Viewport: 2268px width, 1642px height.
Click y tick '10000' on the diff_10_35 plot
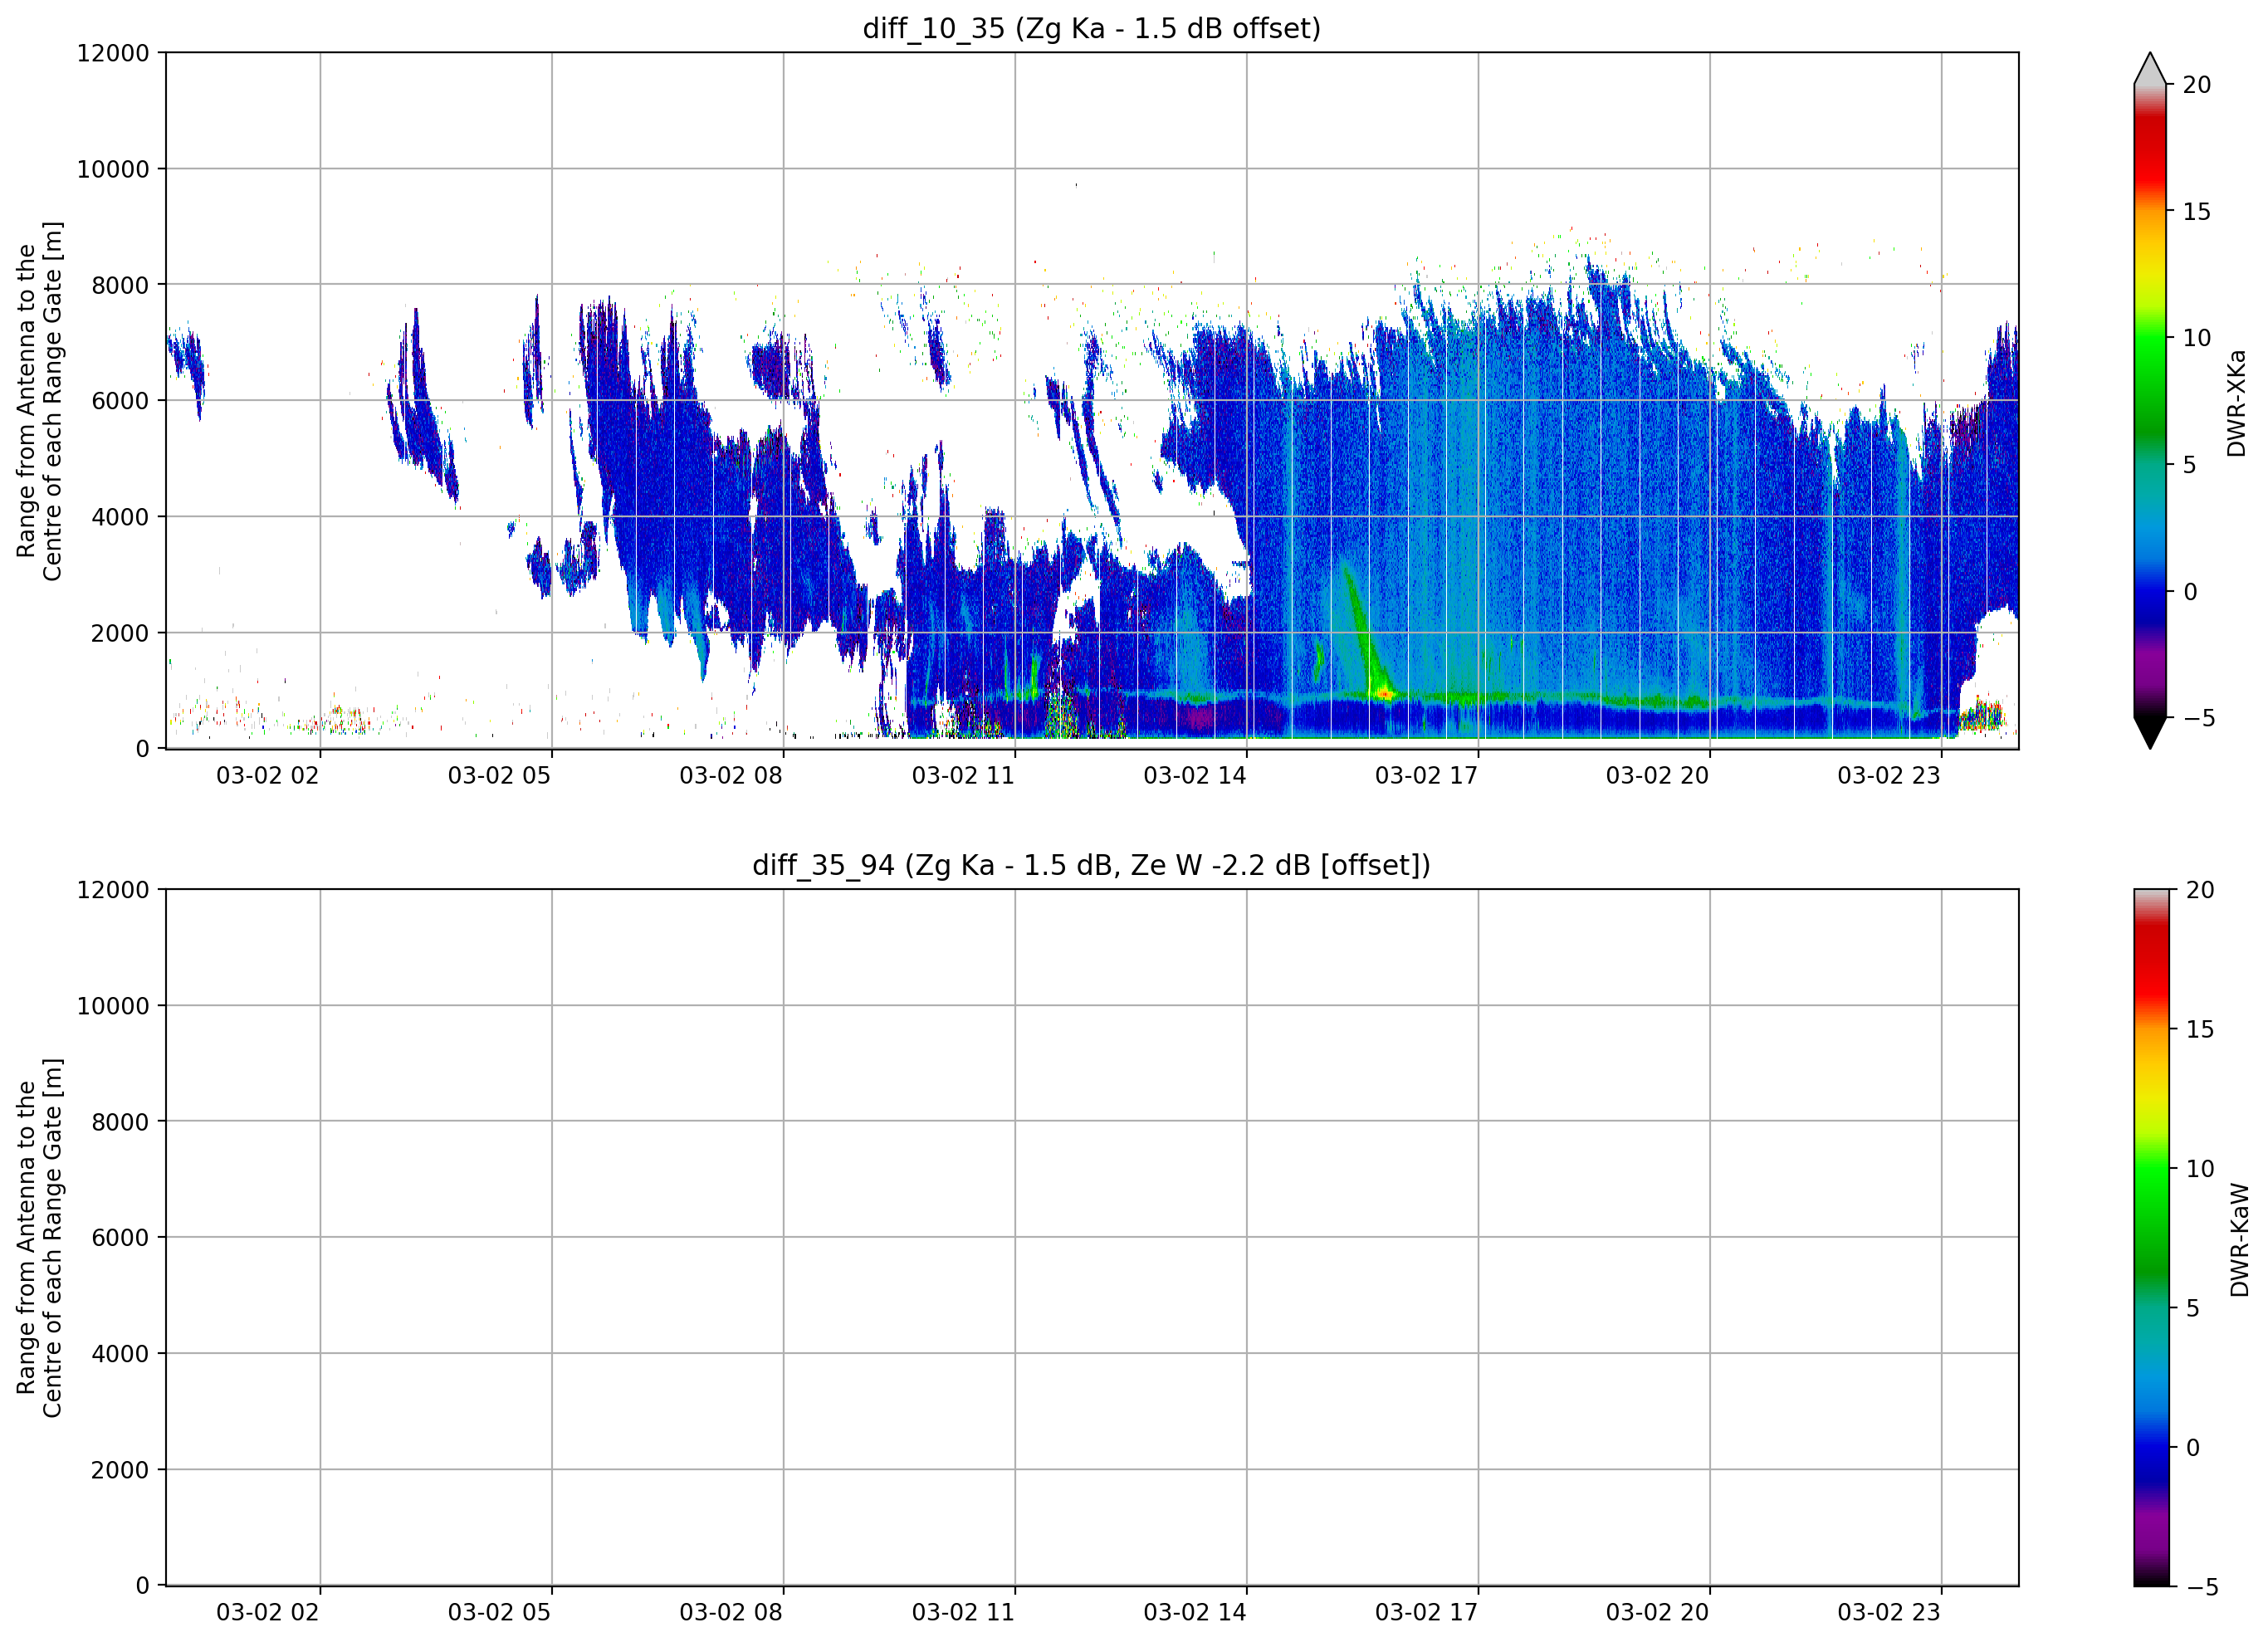tap(113, 169)
